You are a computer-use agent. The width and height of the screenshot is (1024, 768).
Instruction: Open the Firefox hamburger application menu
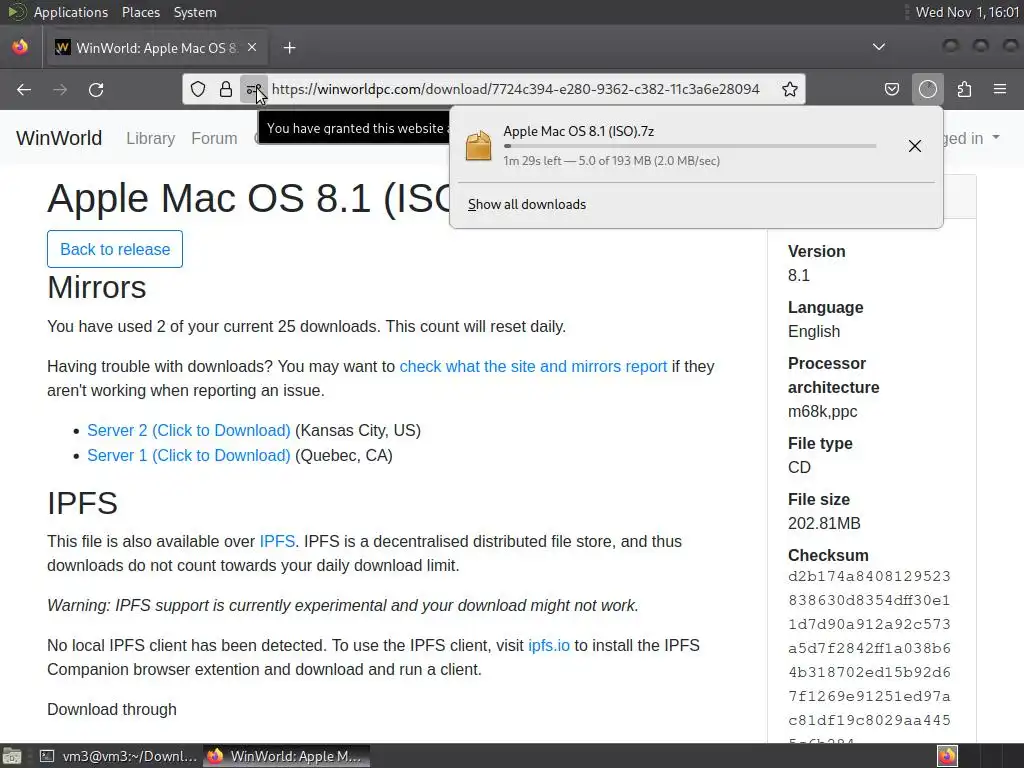pyautogui.click(x=1000, y=89)
